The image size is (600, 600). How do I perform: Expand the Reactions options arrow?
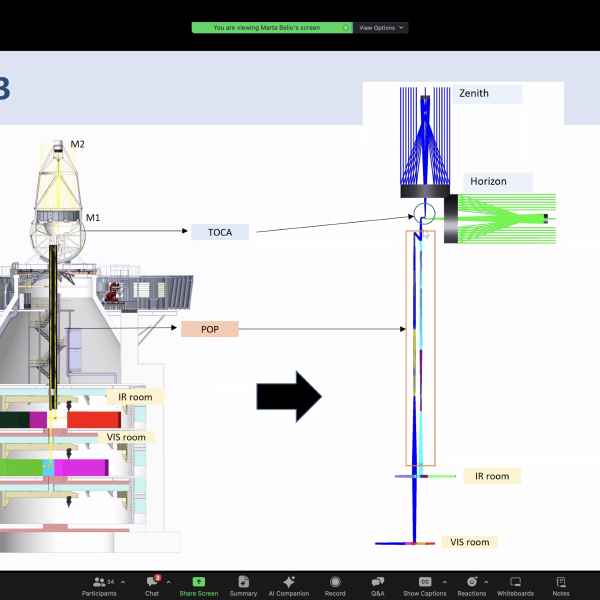(x=489, y=581)
